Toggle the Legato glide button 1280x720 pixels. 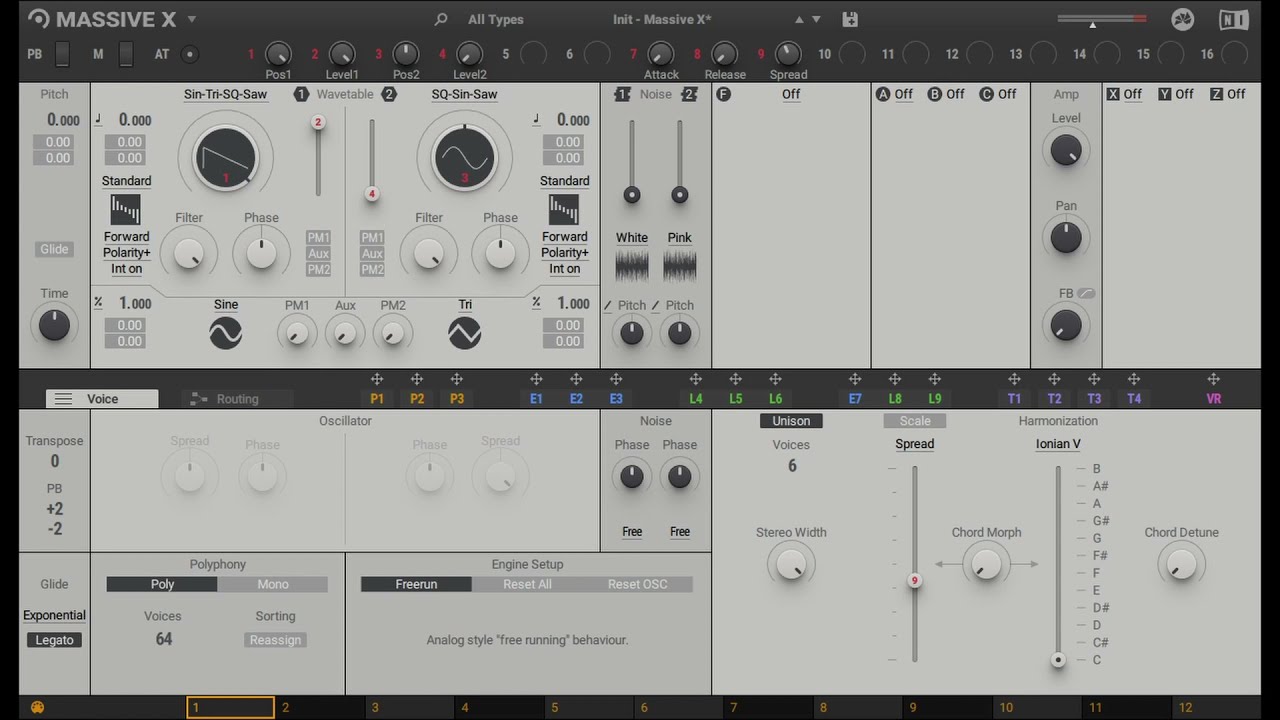[54, 640]
